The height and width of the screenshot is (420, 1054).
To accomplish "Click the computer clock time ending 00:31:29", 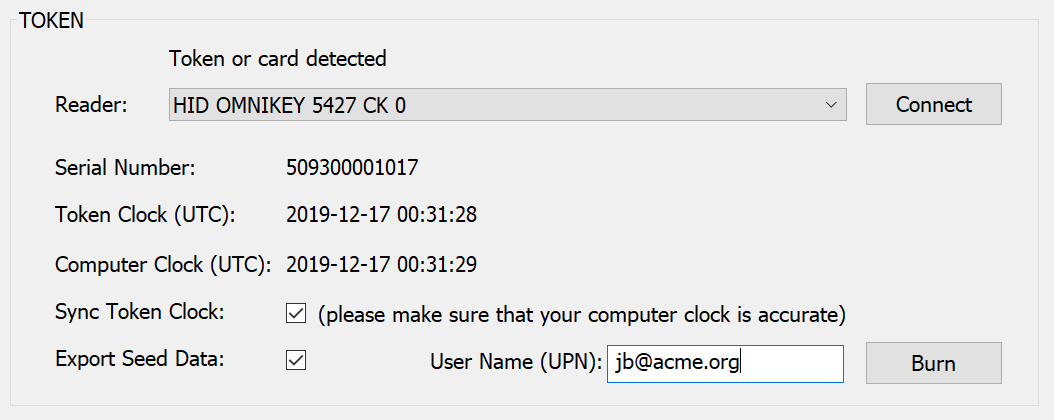I will click(x=381, y=265).
